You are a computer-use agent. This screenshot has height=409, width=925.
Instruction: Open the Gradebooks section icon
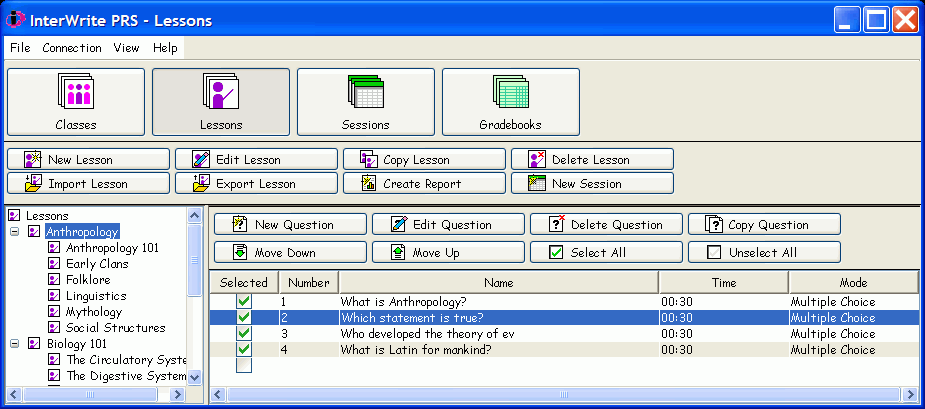(510, 91)
